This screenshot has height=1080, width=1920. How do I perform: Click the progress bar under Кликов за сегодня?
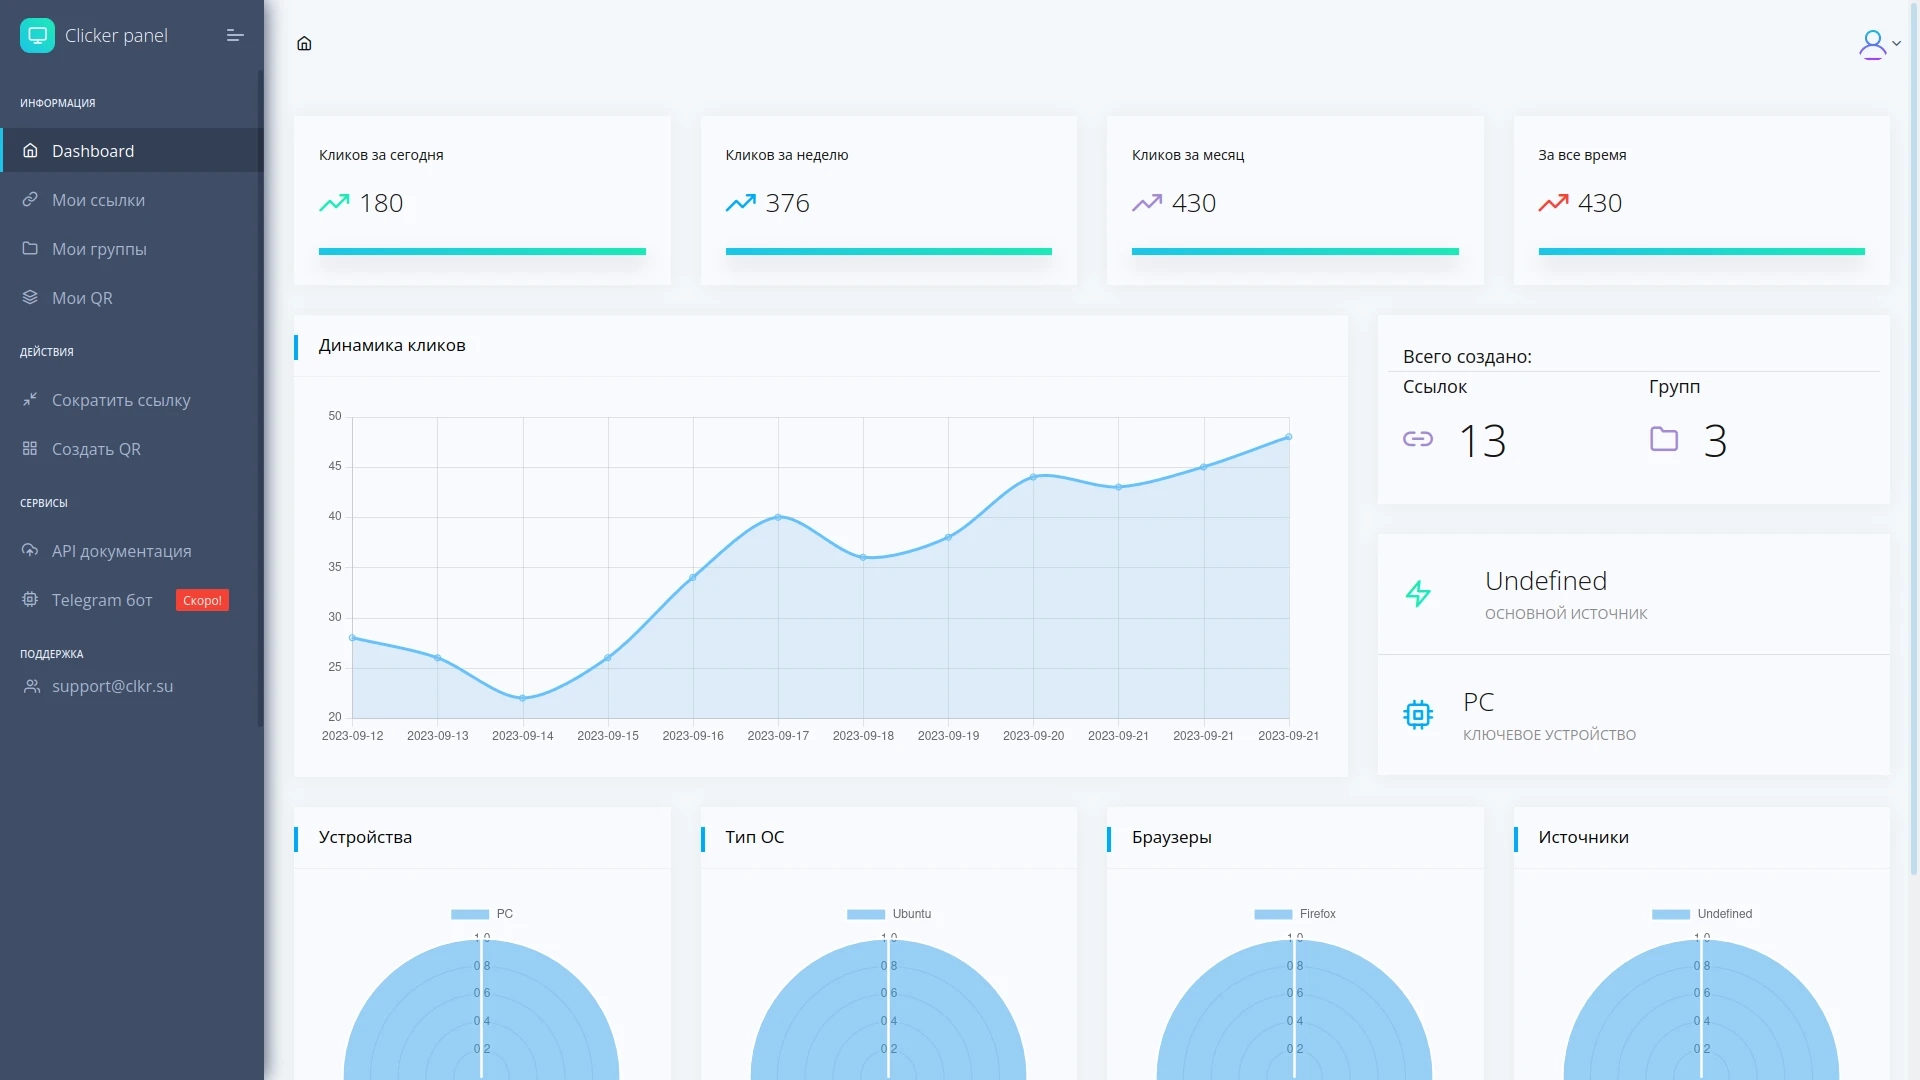(482, 252)
